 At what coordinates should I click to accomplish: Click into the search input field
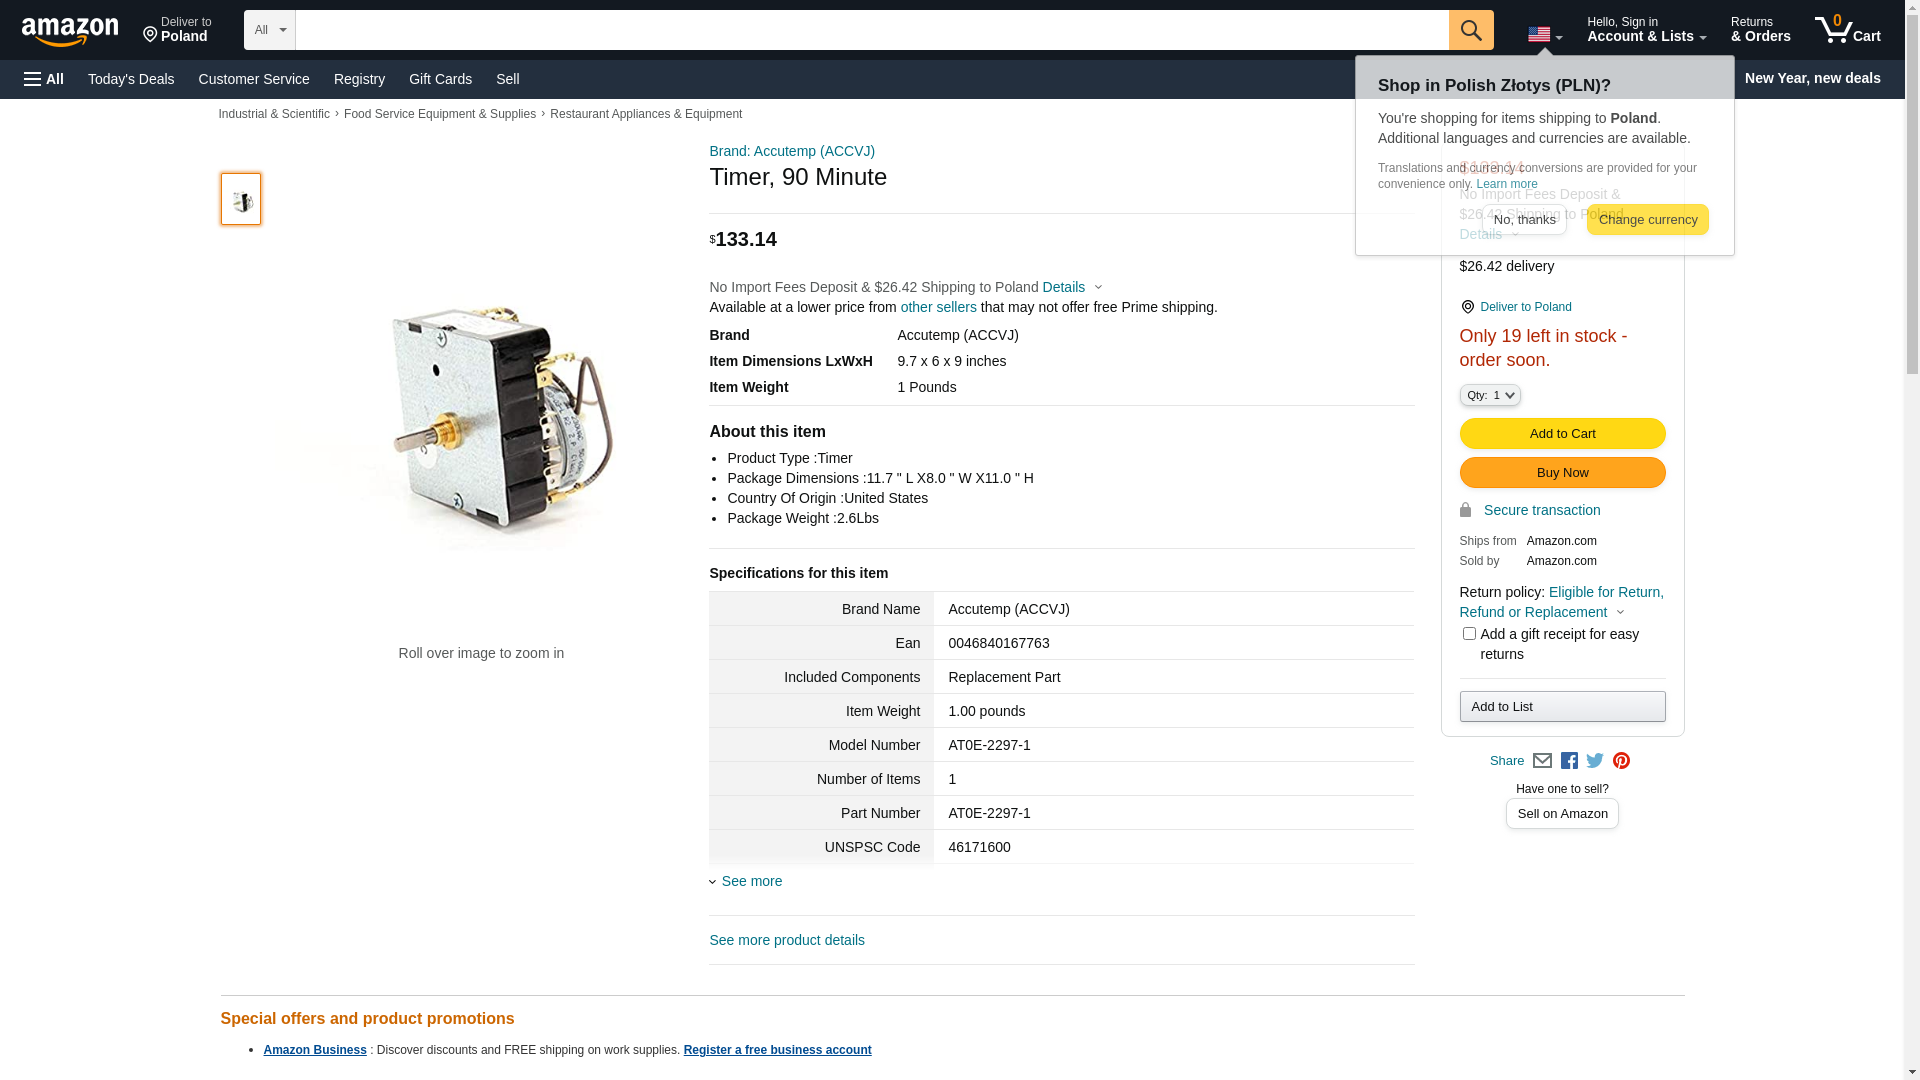click(x=871, y=30)
